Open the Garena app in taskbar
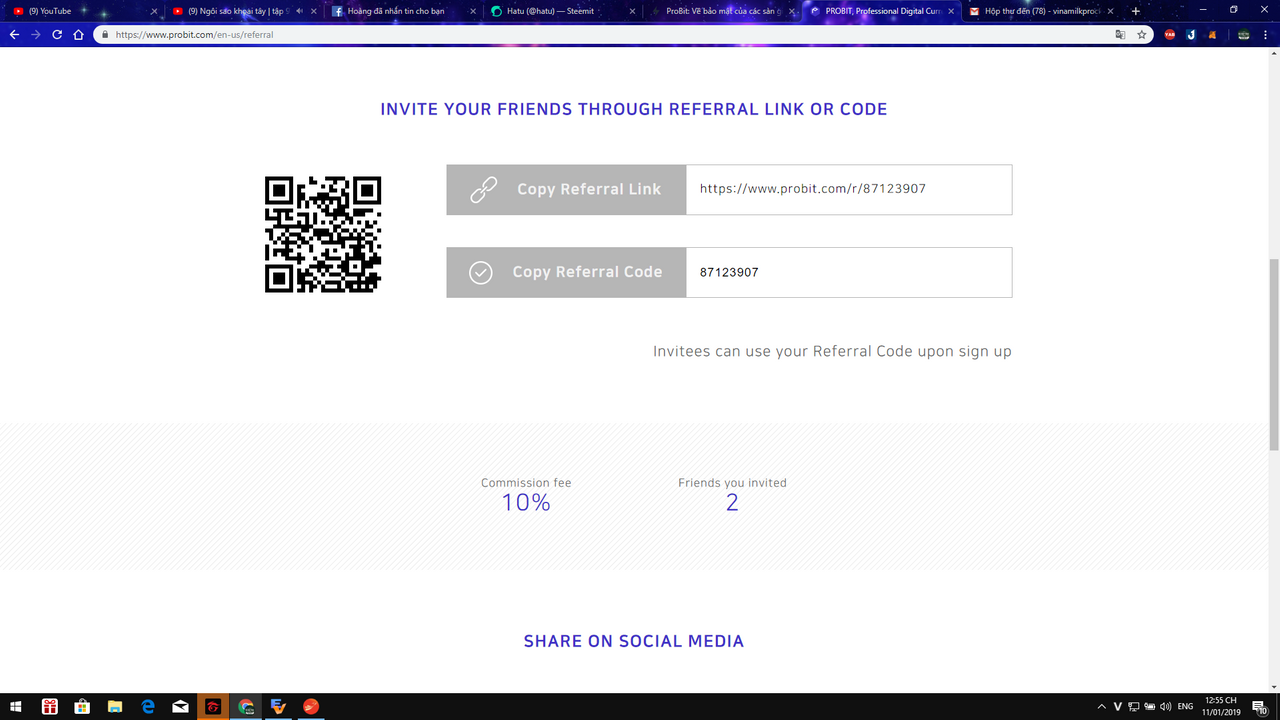1280x720 pixels. 213,707
